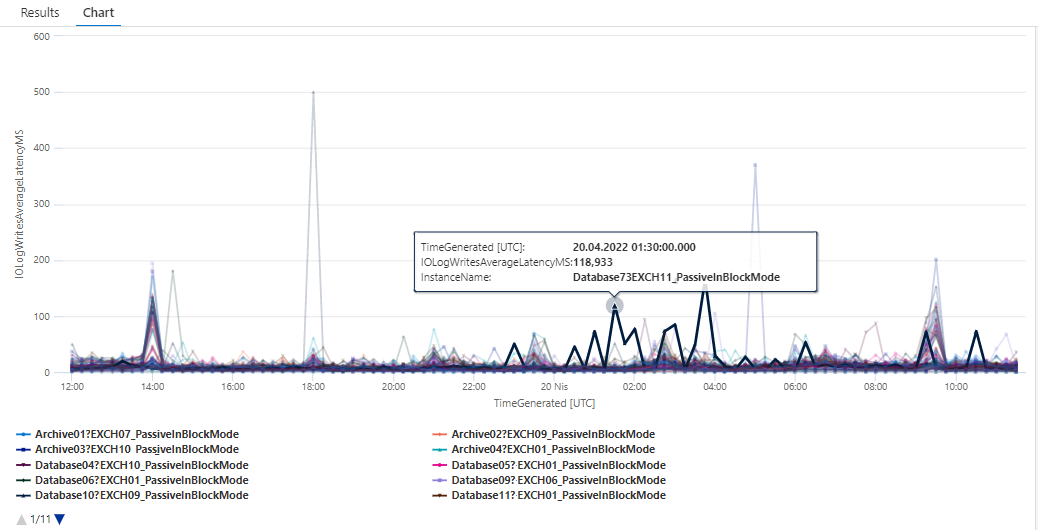Toggle Database04?EXCH10_PassiveInBlockMode legend series
This screenshot has height=530, width=1038.
point(132,465)
